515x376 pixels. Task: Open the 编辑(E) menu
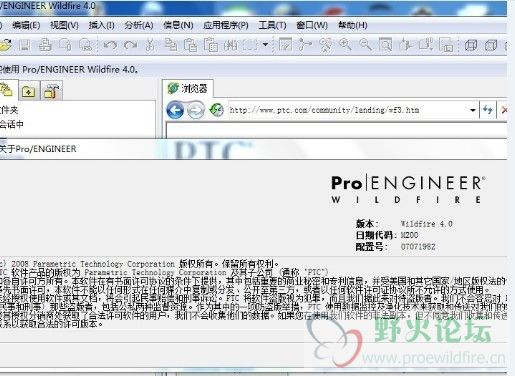click(26, 25)
